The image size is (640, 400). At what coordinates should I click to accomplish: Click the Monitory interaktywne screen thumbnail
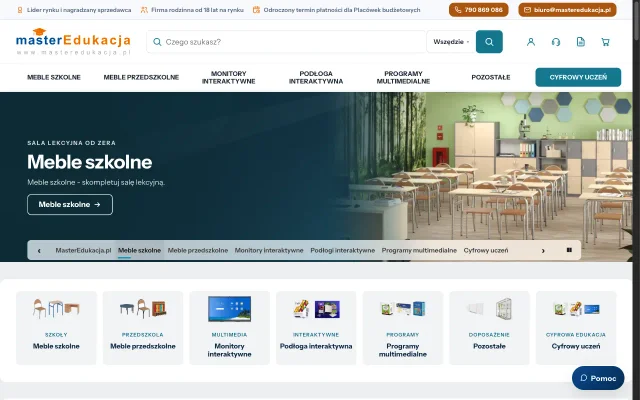[229, 309]
